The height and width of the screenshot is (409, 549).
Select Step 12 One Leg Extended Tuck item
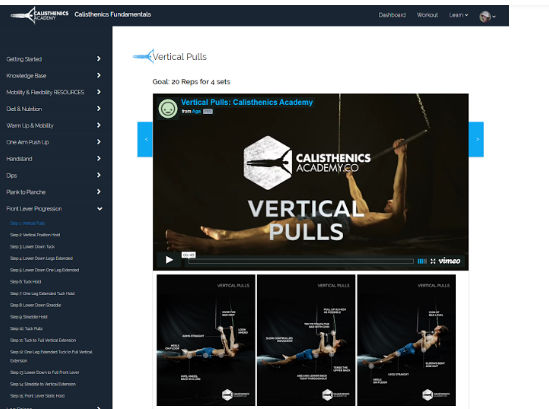51,356
